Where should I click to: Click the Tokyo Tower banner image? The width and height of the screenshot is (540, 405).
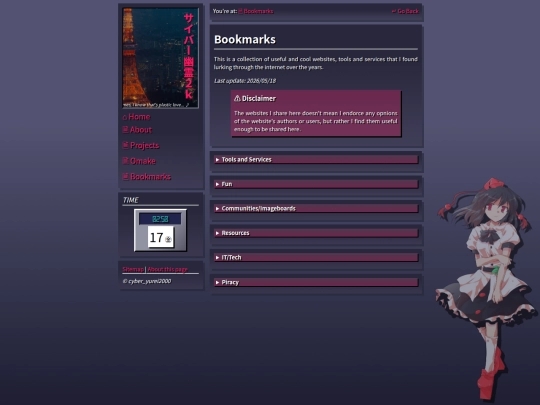click(x=160, y=58)
